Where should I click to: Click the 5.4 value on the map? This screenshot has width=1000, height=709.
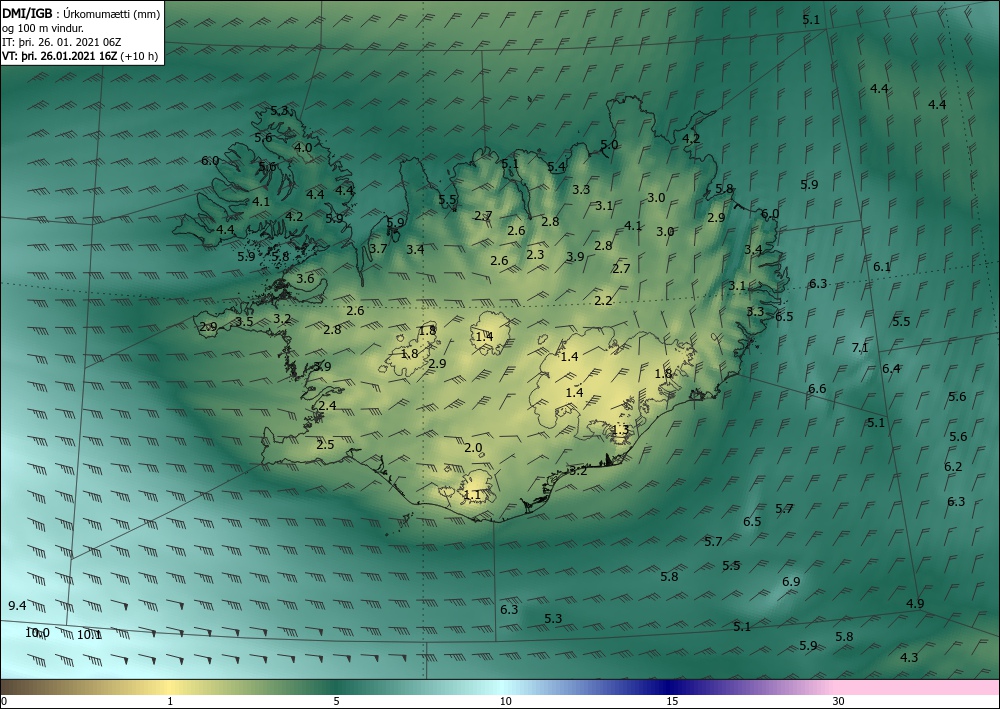(556, 167)
